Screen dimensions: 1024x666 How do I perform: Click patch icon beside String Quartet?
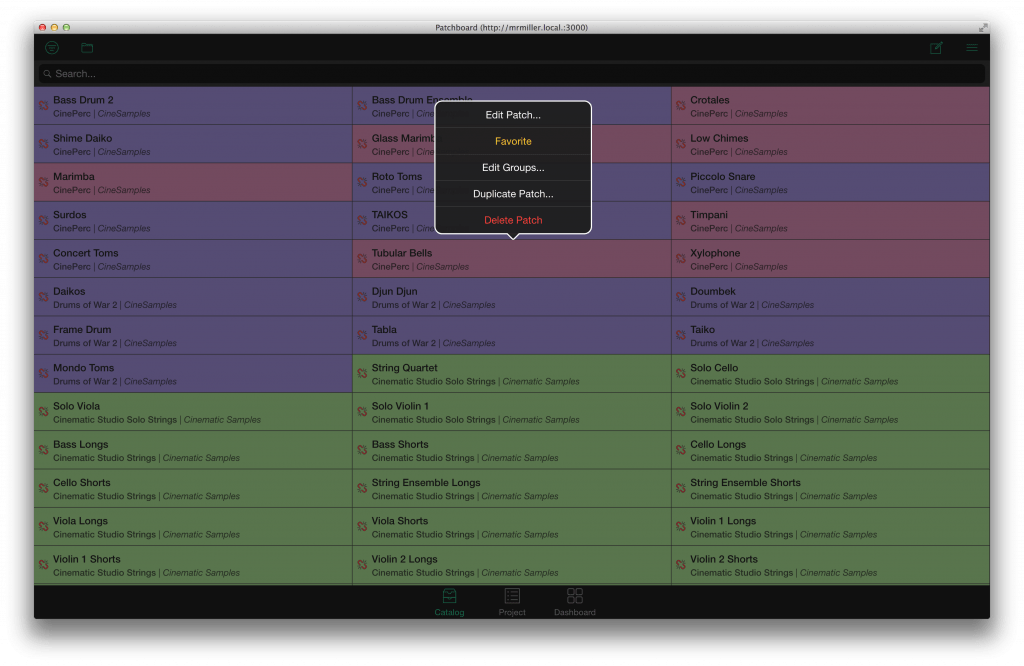[362, 373]
